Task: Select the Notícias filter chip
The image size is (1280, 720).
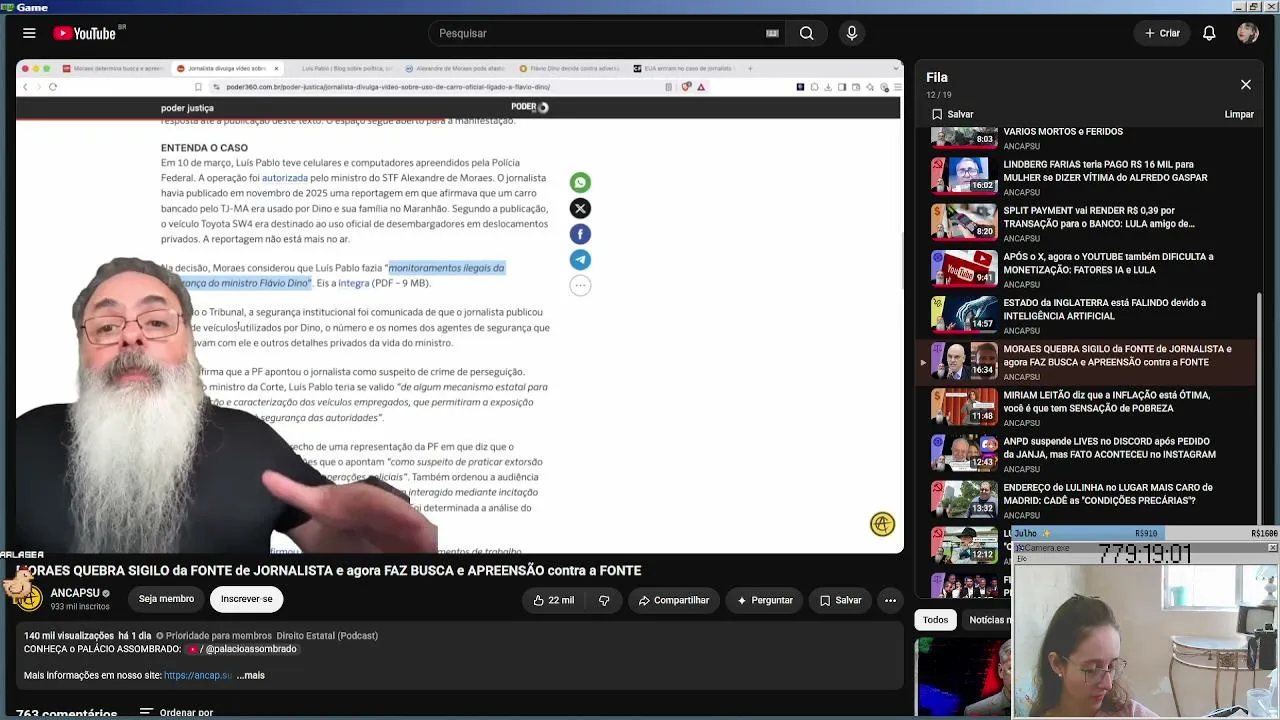Action: 990,620
